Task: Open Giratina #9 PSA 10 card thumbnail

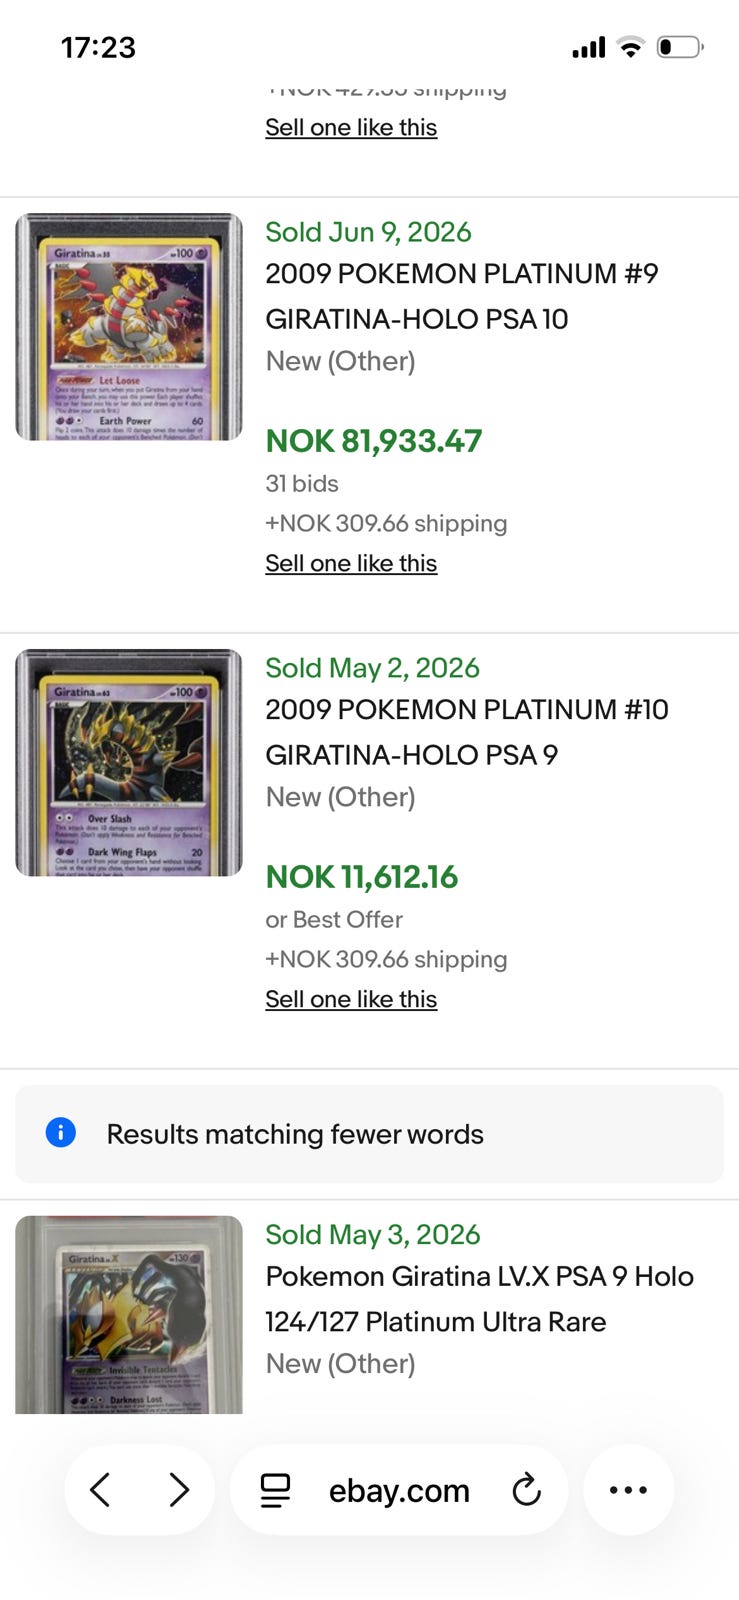Action: pos(129,327)
